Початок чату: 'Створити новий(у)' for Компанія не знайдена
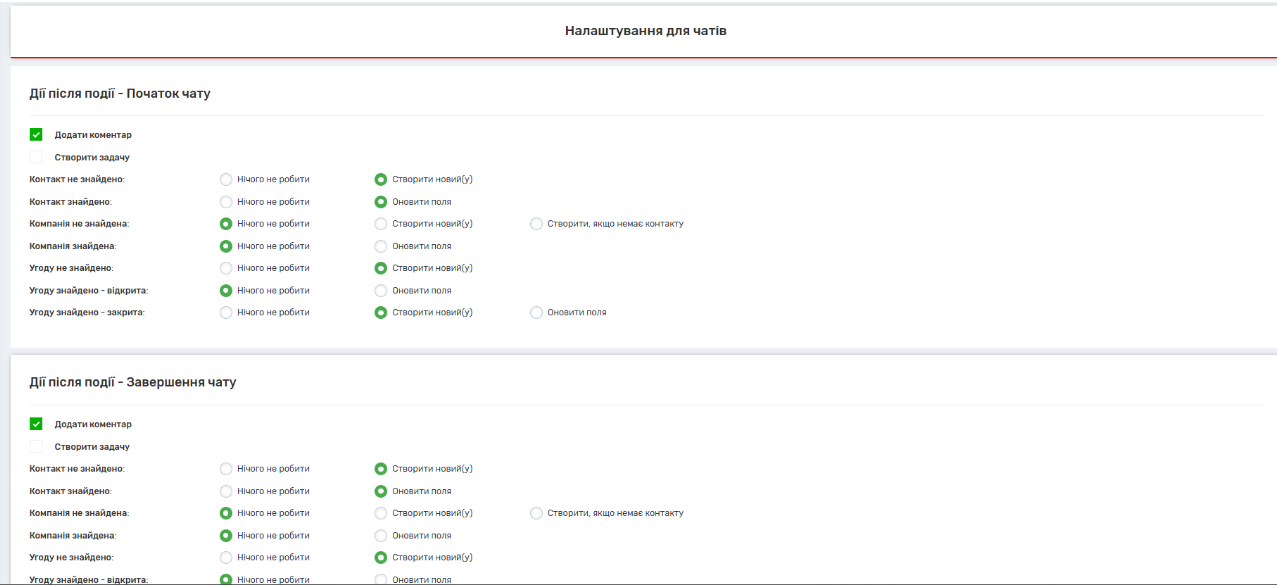Image resolution: width=1277 pixels, height=586 pixels. tap(381, 224)
